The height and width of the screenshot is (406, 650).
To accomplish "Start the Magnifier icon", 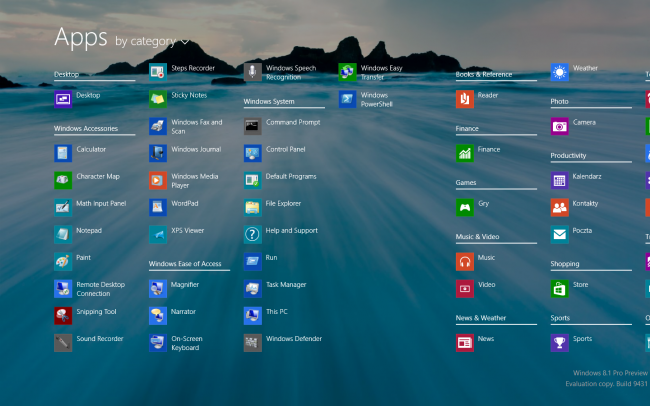I will 158,289.
